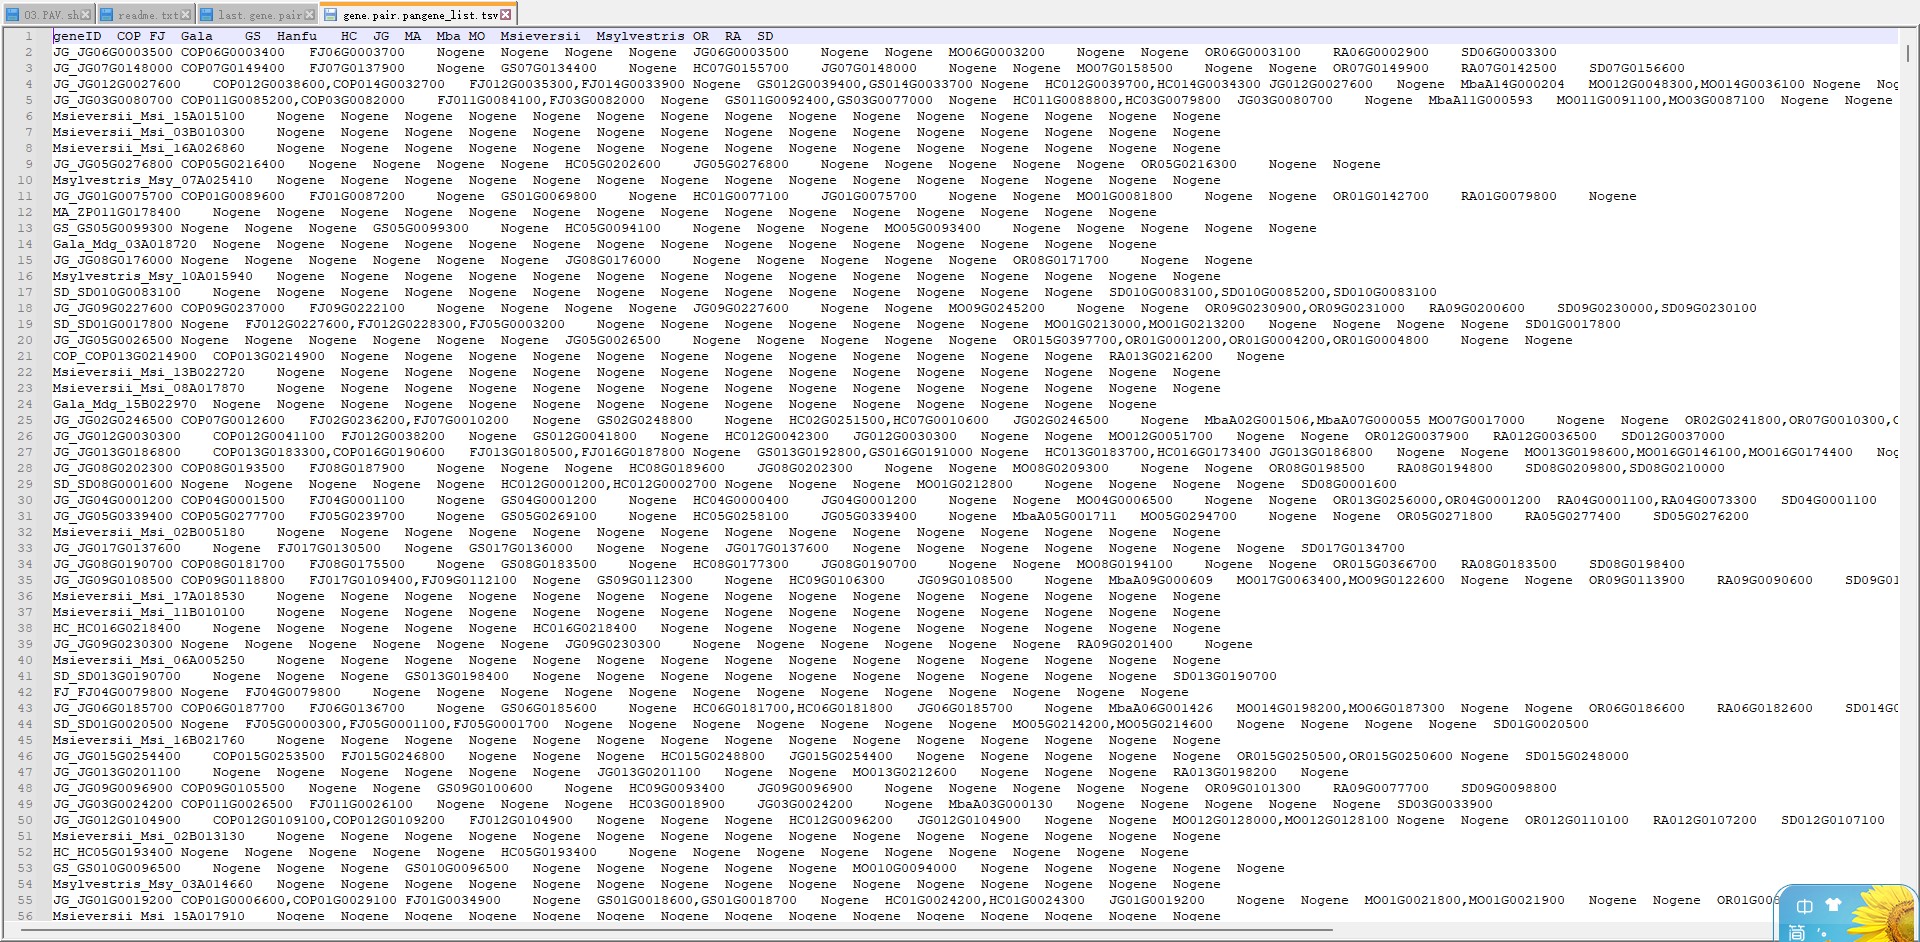Click the save icon on 03.PAV.sh tab
1920x942 pixels.
point(13,15)
